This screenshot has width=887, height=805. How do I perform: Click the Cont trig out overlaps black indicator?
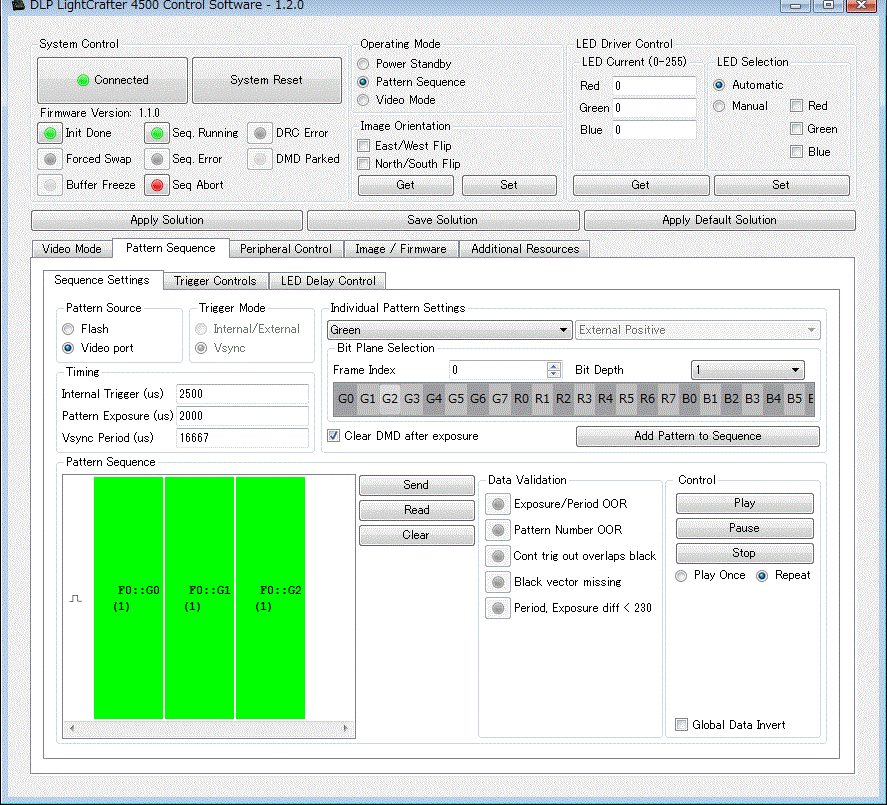[498, 556]
